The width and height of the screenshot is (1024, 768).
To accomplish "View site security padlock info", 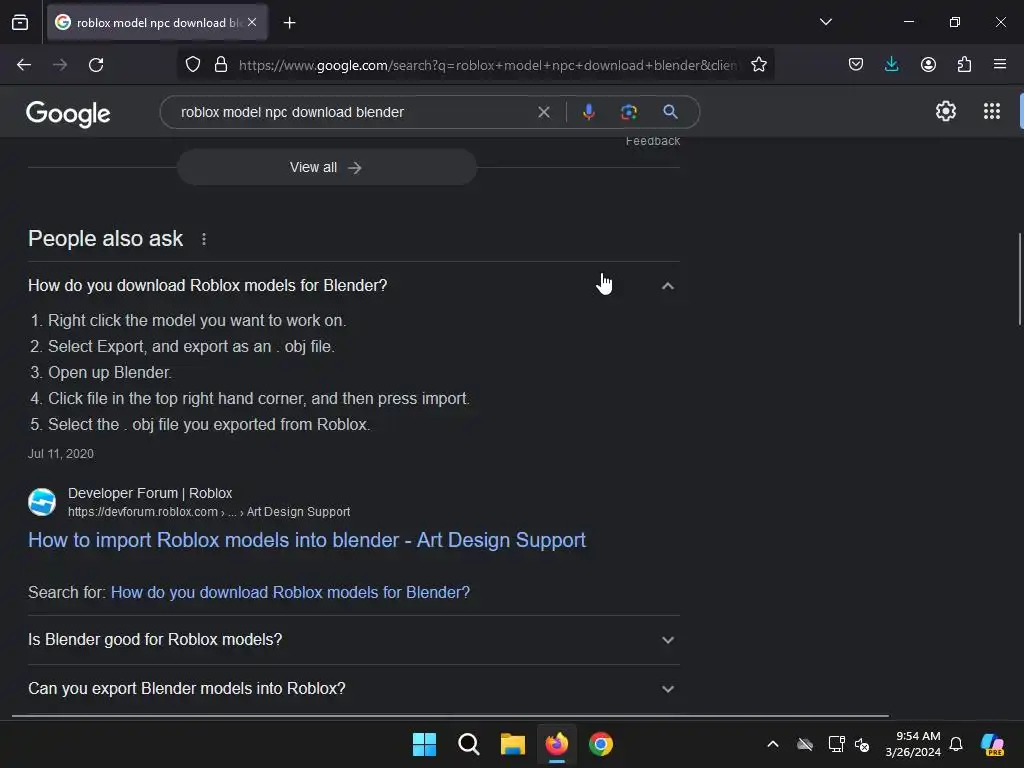I will pyautogui.click(x=221, y=65).
